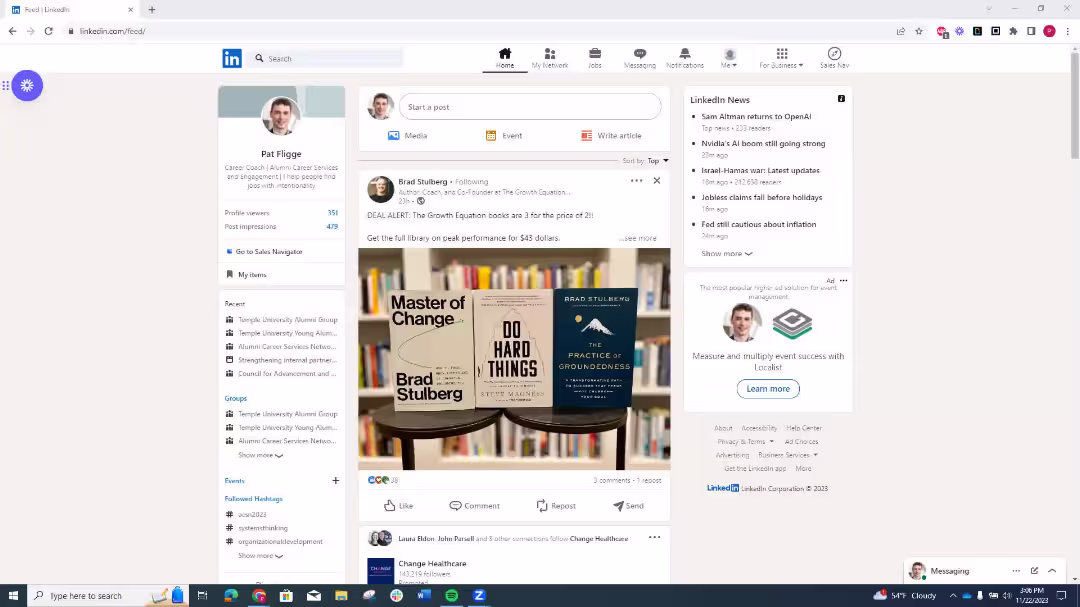Screen dimensions: 1080x607
Task: Expand Show more under Followed Hashtags
Action: click(260, 556)
